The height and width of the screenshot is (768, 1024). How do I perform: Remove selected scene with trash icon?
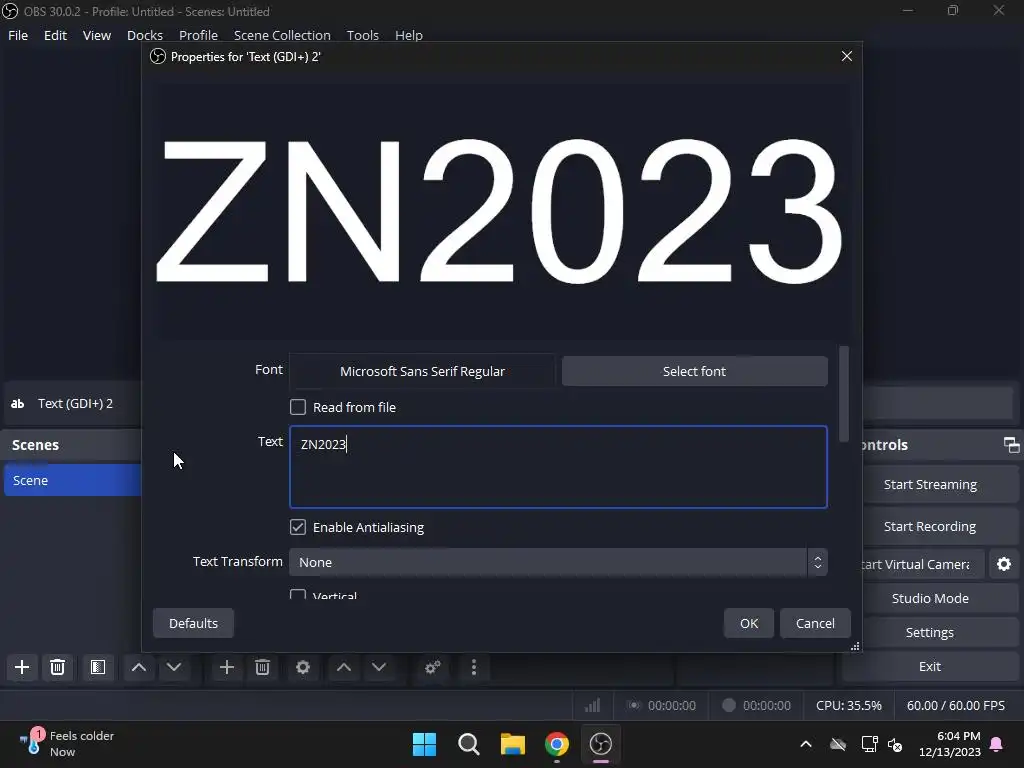57,667
